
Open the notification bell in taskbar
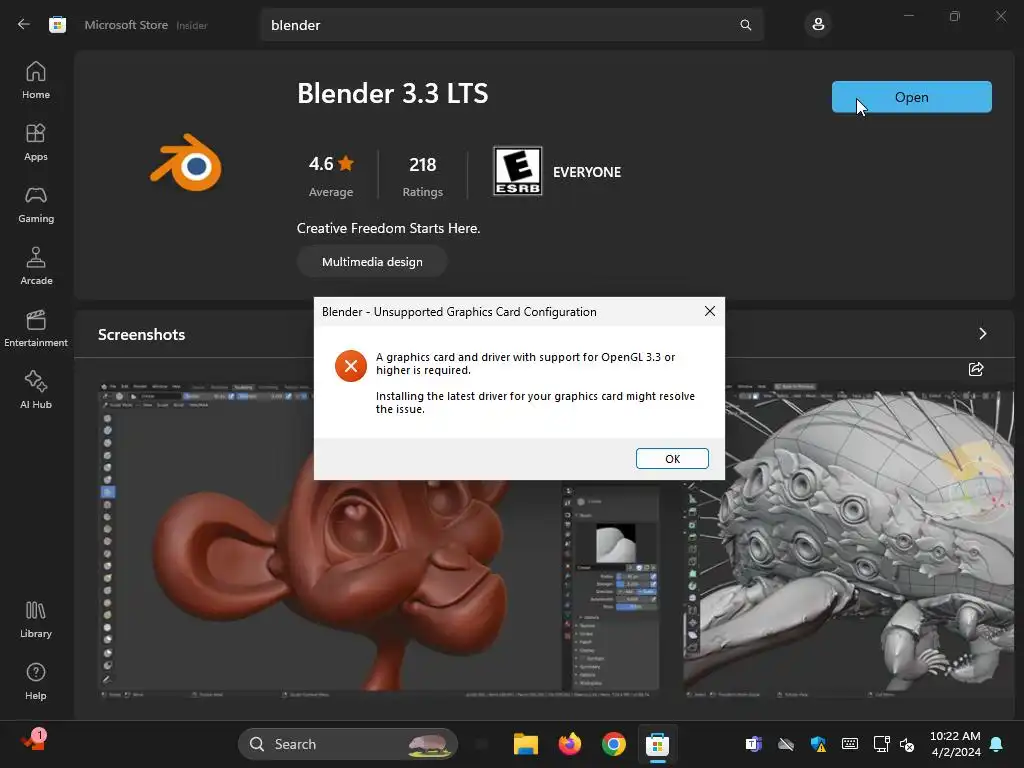(x=997, y=744)
